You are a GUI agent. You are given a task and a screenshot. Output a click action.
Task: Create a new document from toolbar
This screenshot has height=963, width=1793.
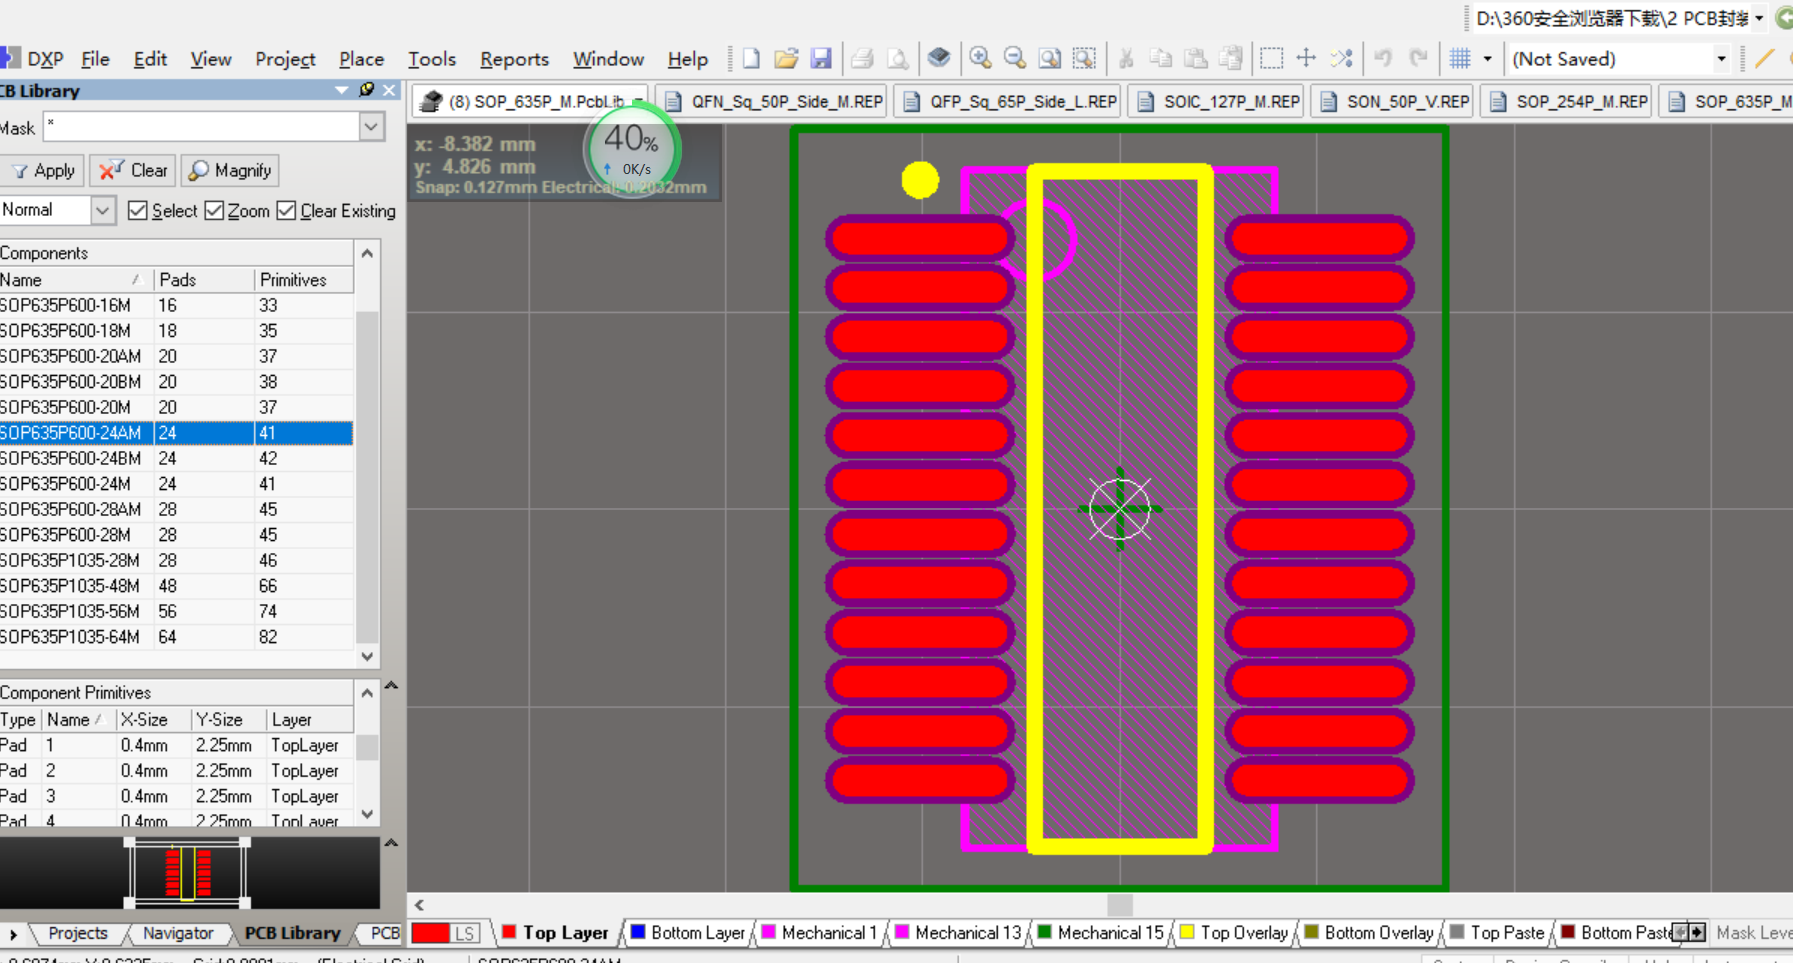751,59
